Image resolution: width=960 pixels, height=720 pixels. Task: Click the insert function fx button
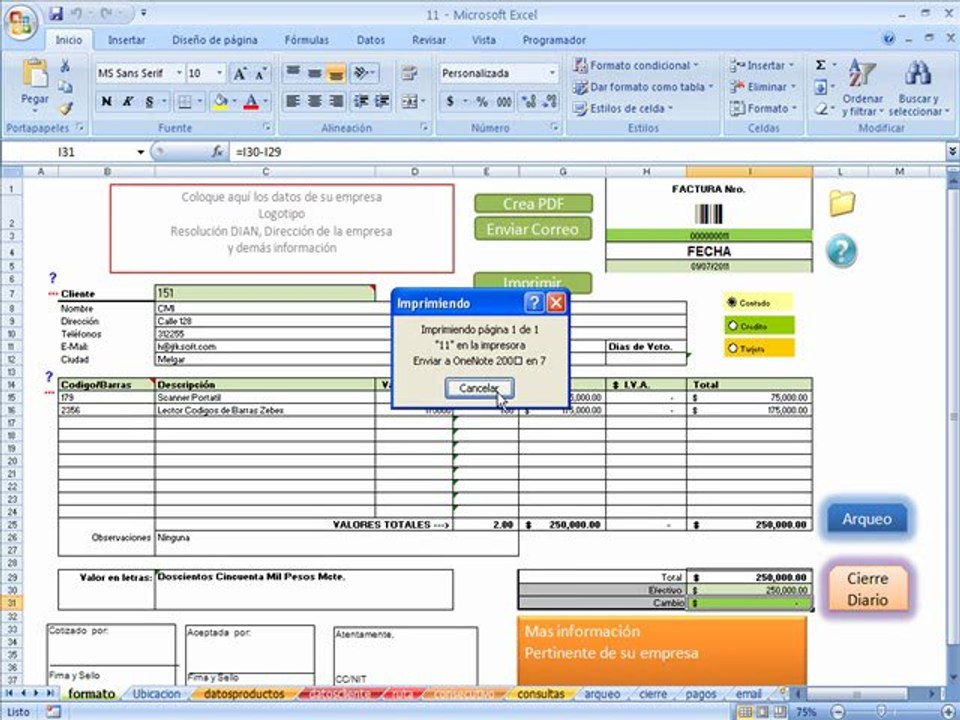click(217, 151)
